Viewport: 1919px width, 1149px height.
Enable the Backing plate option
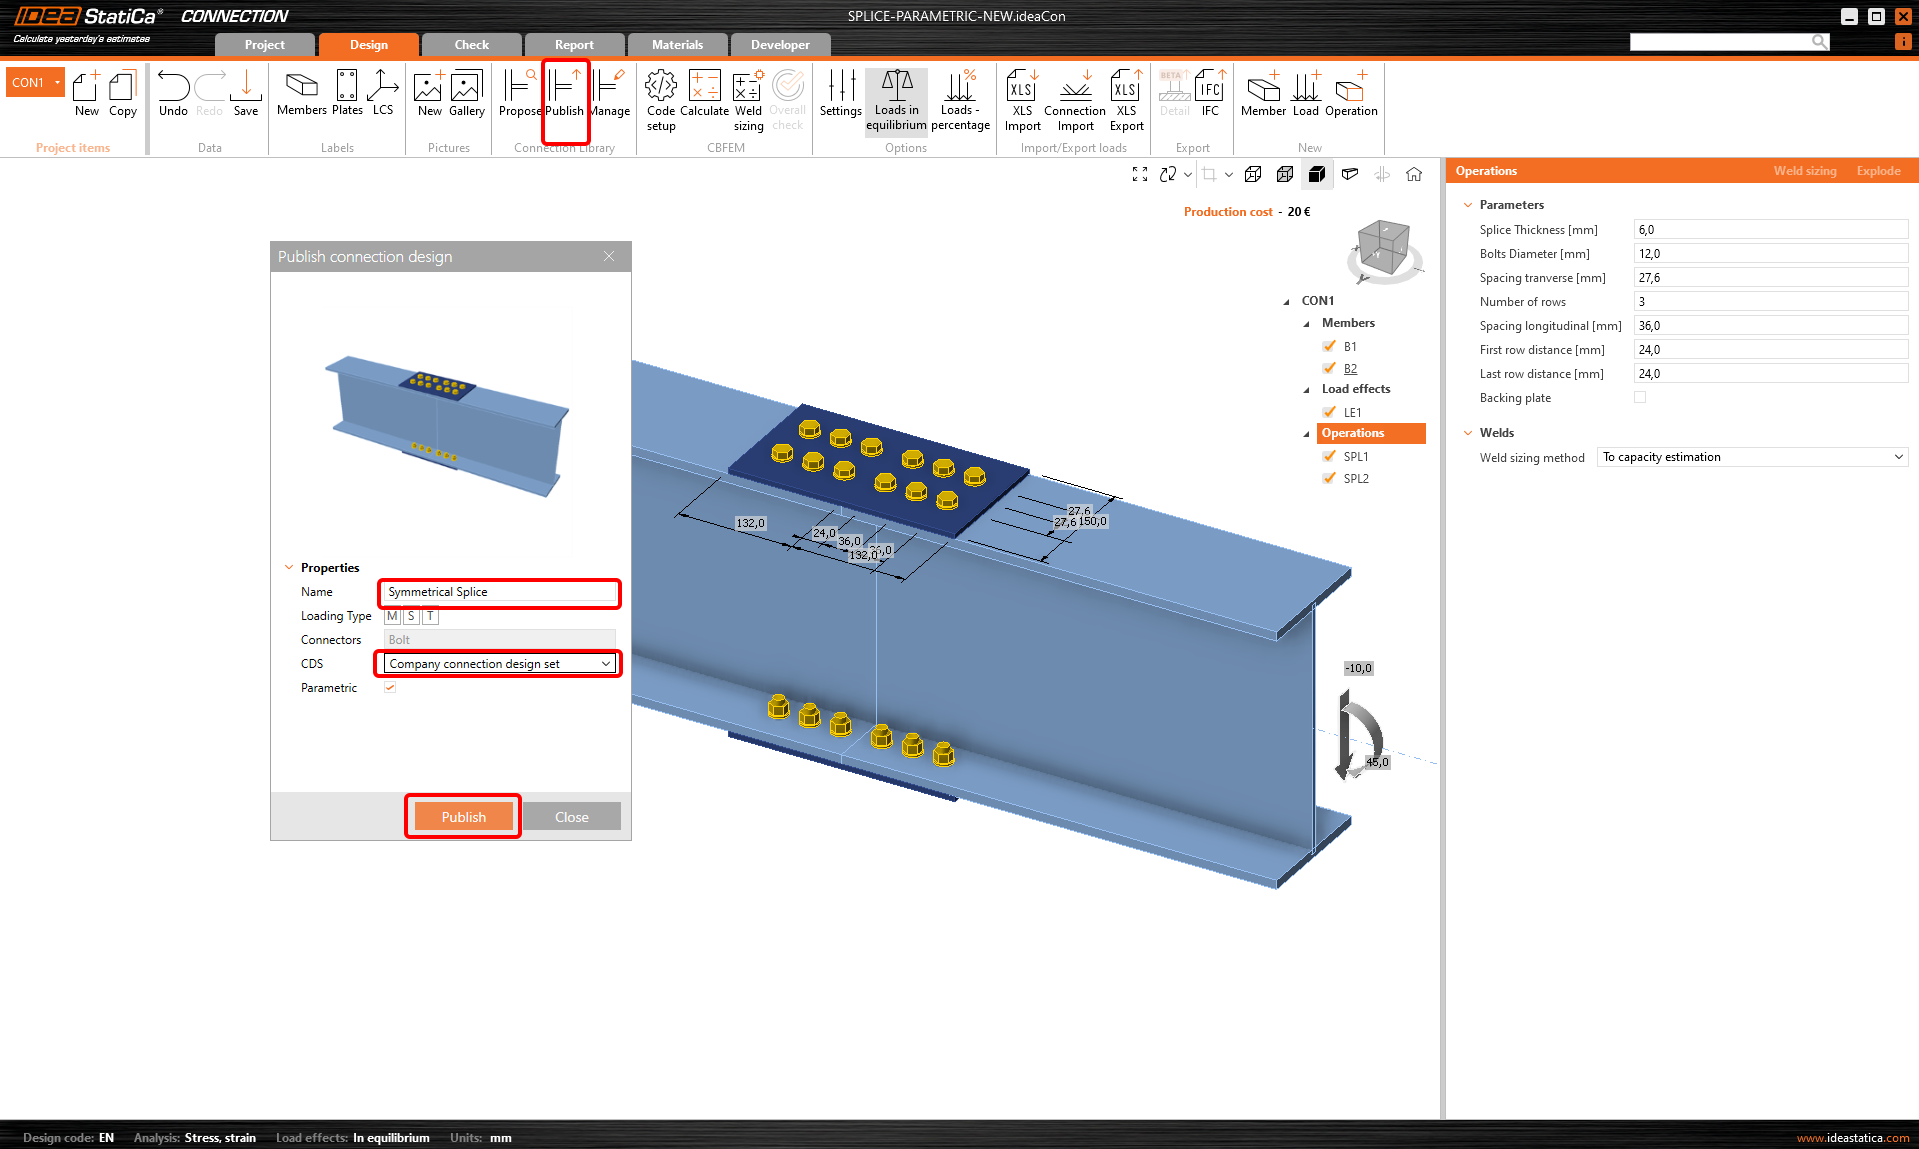(x=1639, y=397)
